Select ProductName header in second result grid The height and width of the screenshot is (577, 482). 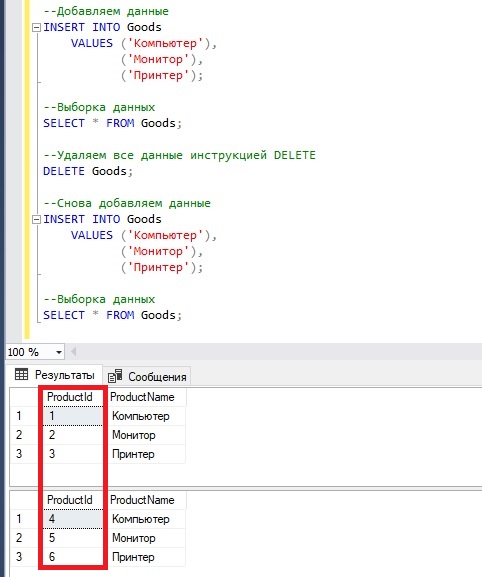click(x=142, y=500)
